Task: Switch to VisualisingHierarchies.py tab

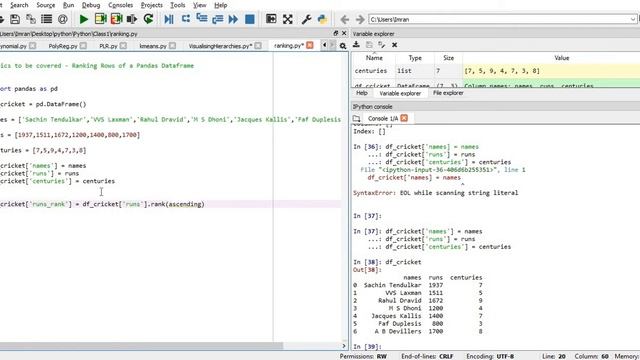Action: (x=220, y=46)
